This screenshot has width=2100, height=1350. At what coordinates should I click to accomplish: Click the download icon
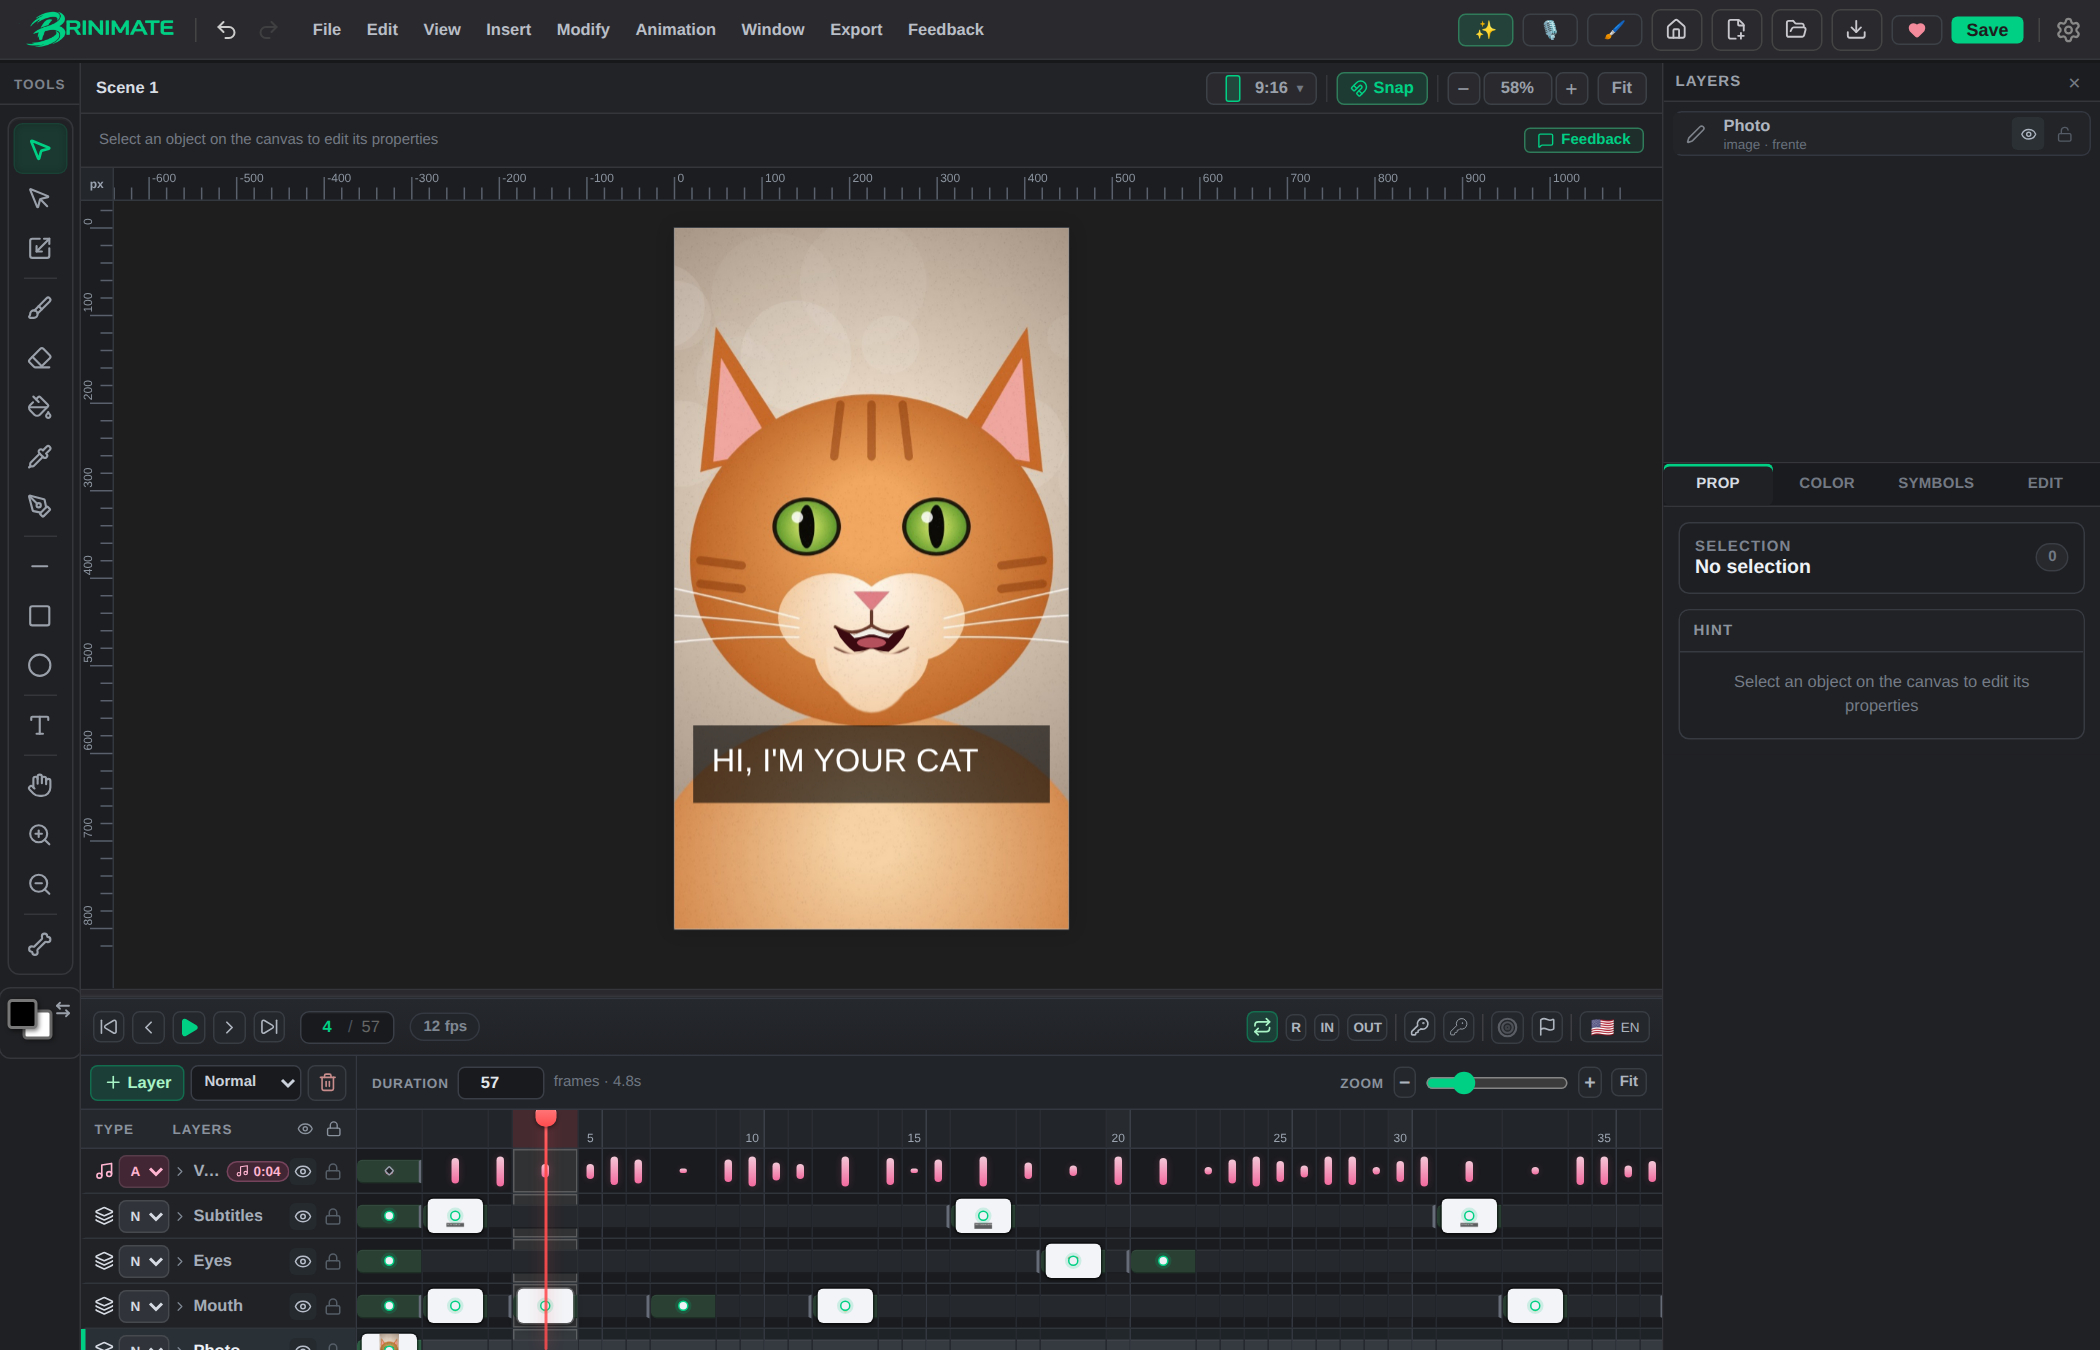[1856, 30]
